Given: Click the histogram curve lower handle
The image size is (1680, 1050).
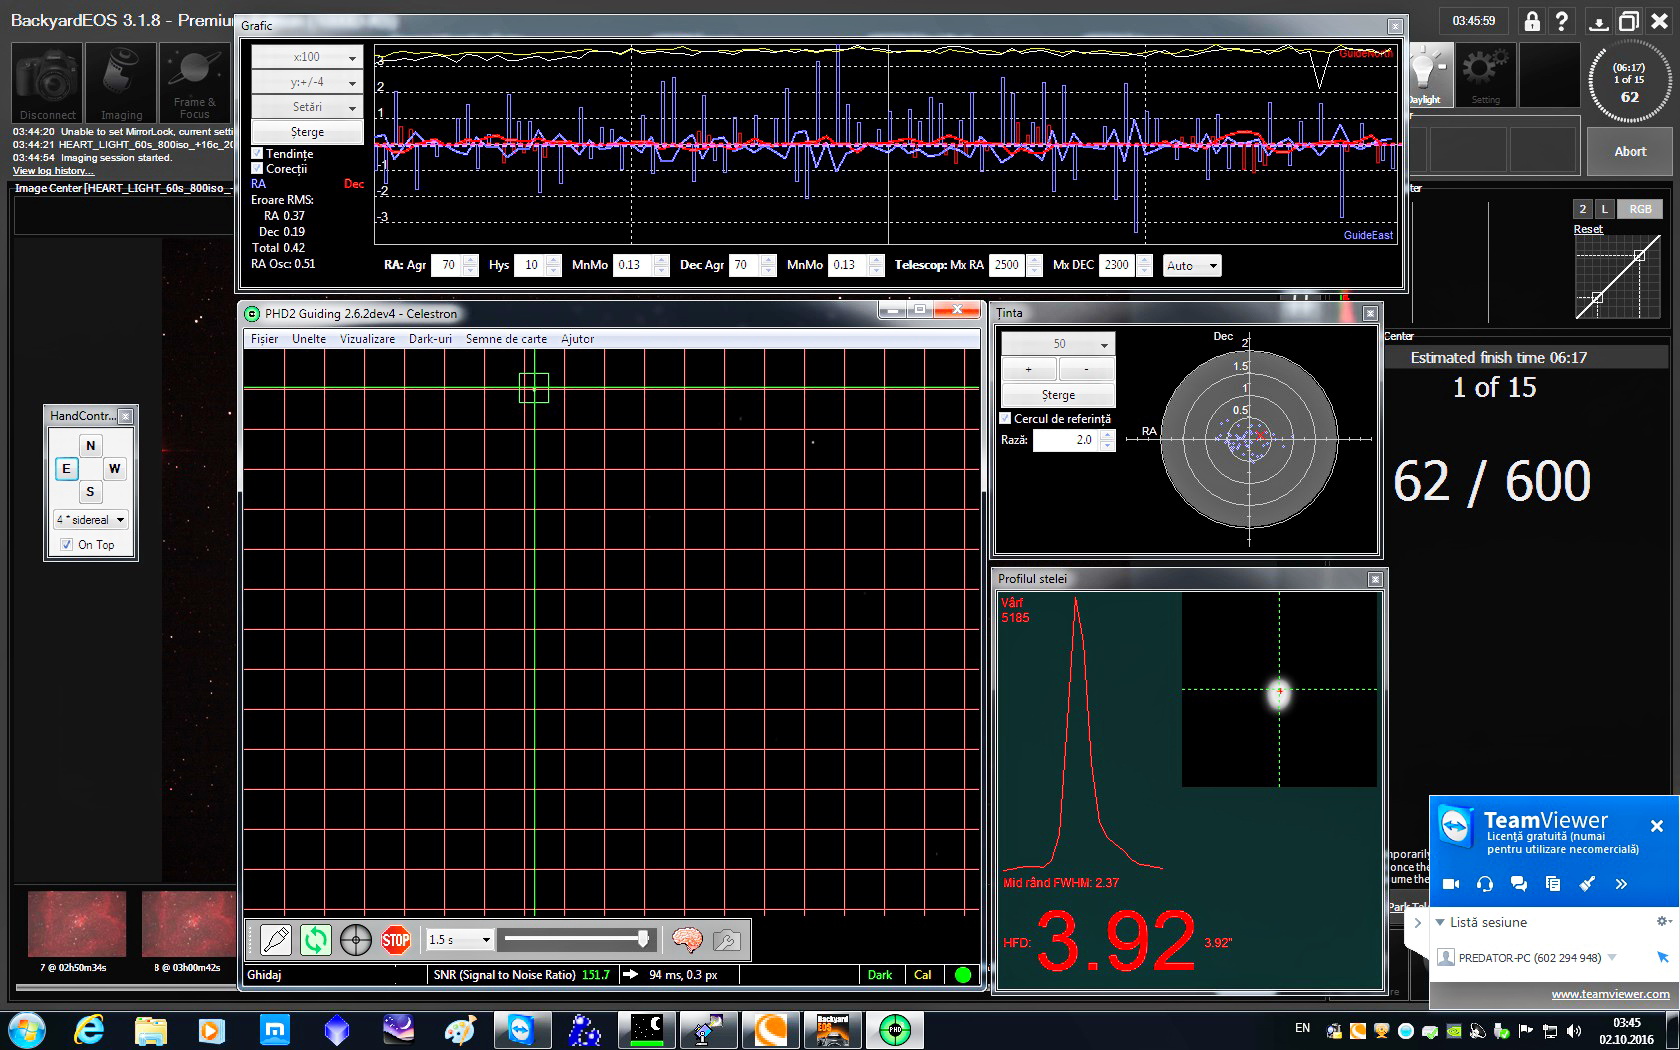Looking at the screenshot, I should click(1597, 298).
